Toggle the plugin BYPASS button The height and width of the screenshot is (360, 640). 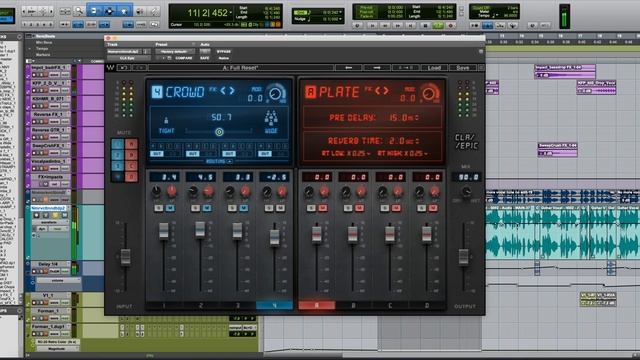tap(224, 52)
